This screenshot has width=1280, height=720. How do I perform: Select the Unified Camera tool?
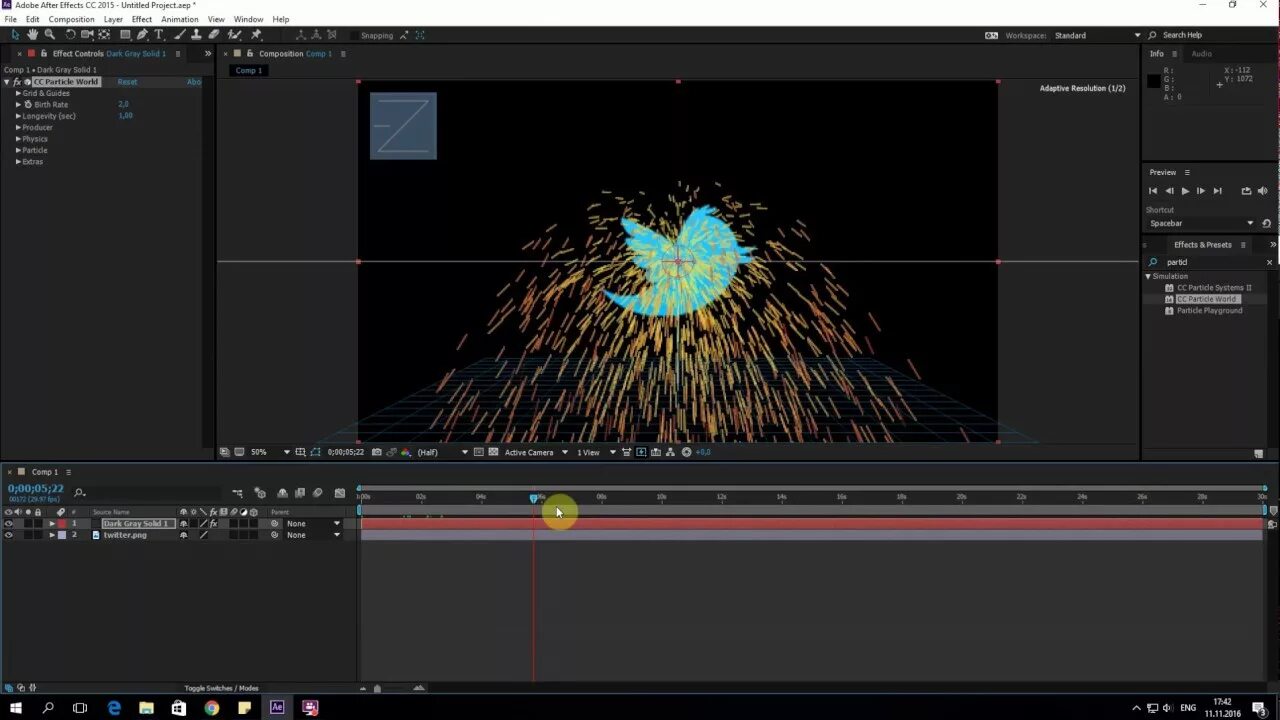tap(87, 35)
